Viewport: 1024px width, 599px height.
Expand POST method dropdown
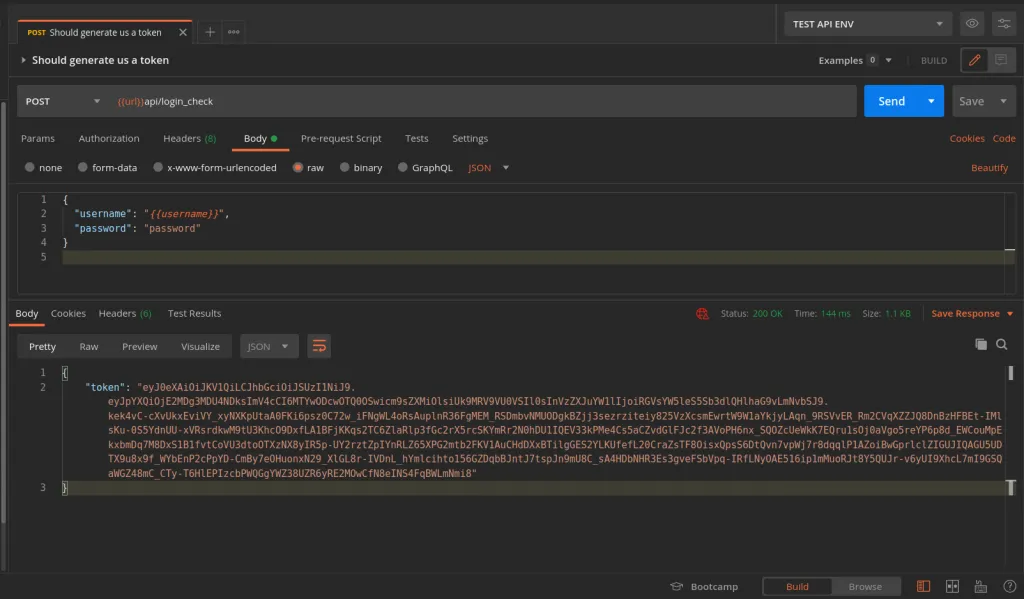pos(62,101)
